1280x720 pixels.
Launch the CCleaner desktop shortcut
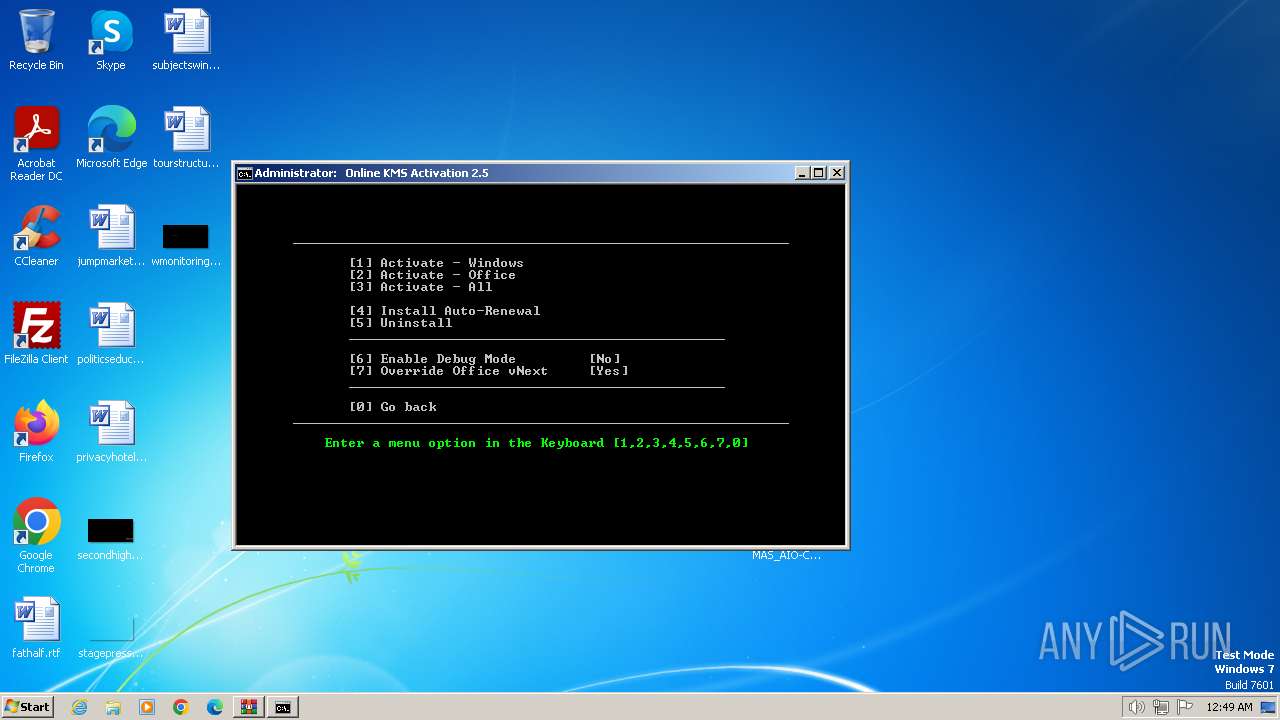36,235
